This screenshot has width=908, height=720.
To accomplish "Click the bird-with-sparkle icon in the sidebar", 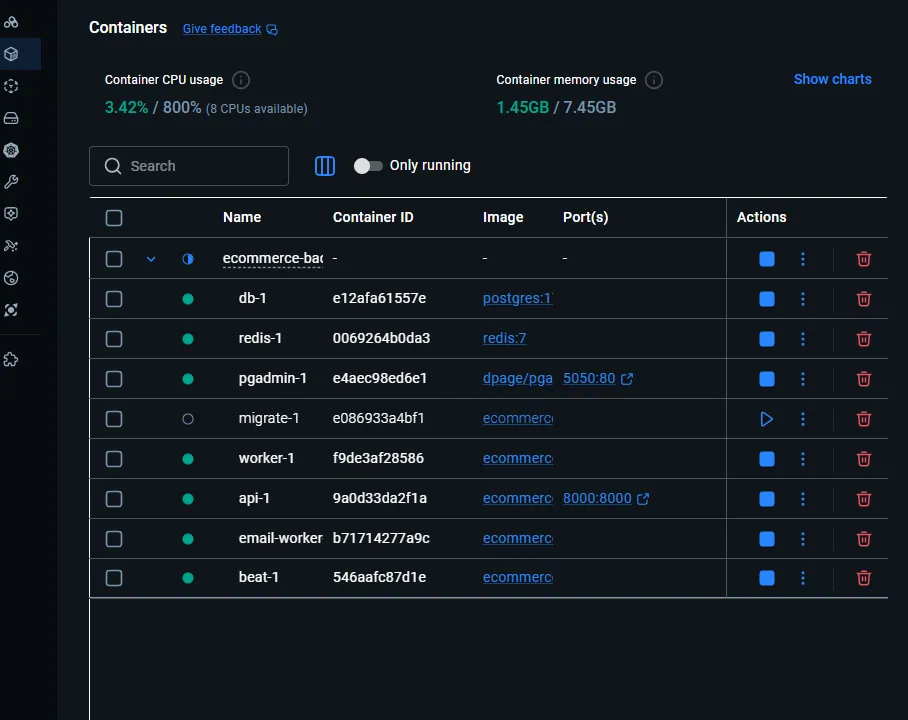I will click(x=12, y=246).
